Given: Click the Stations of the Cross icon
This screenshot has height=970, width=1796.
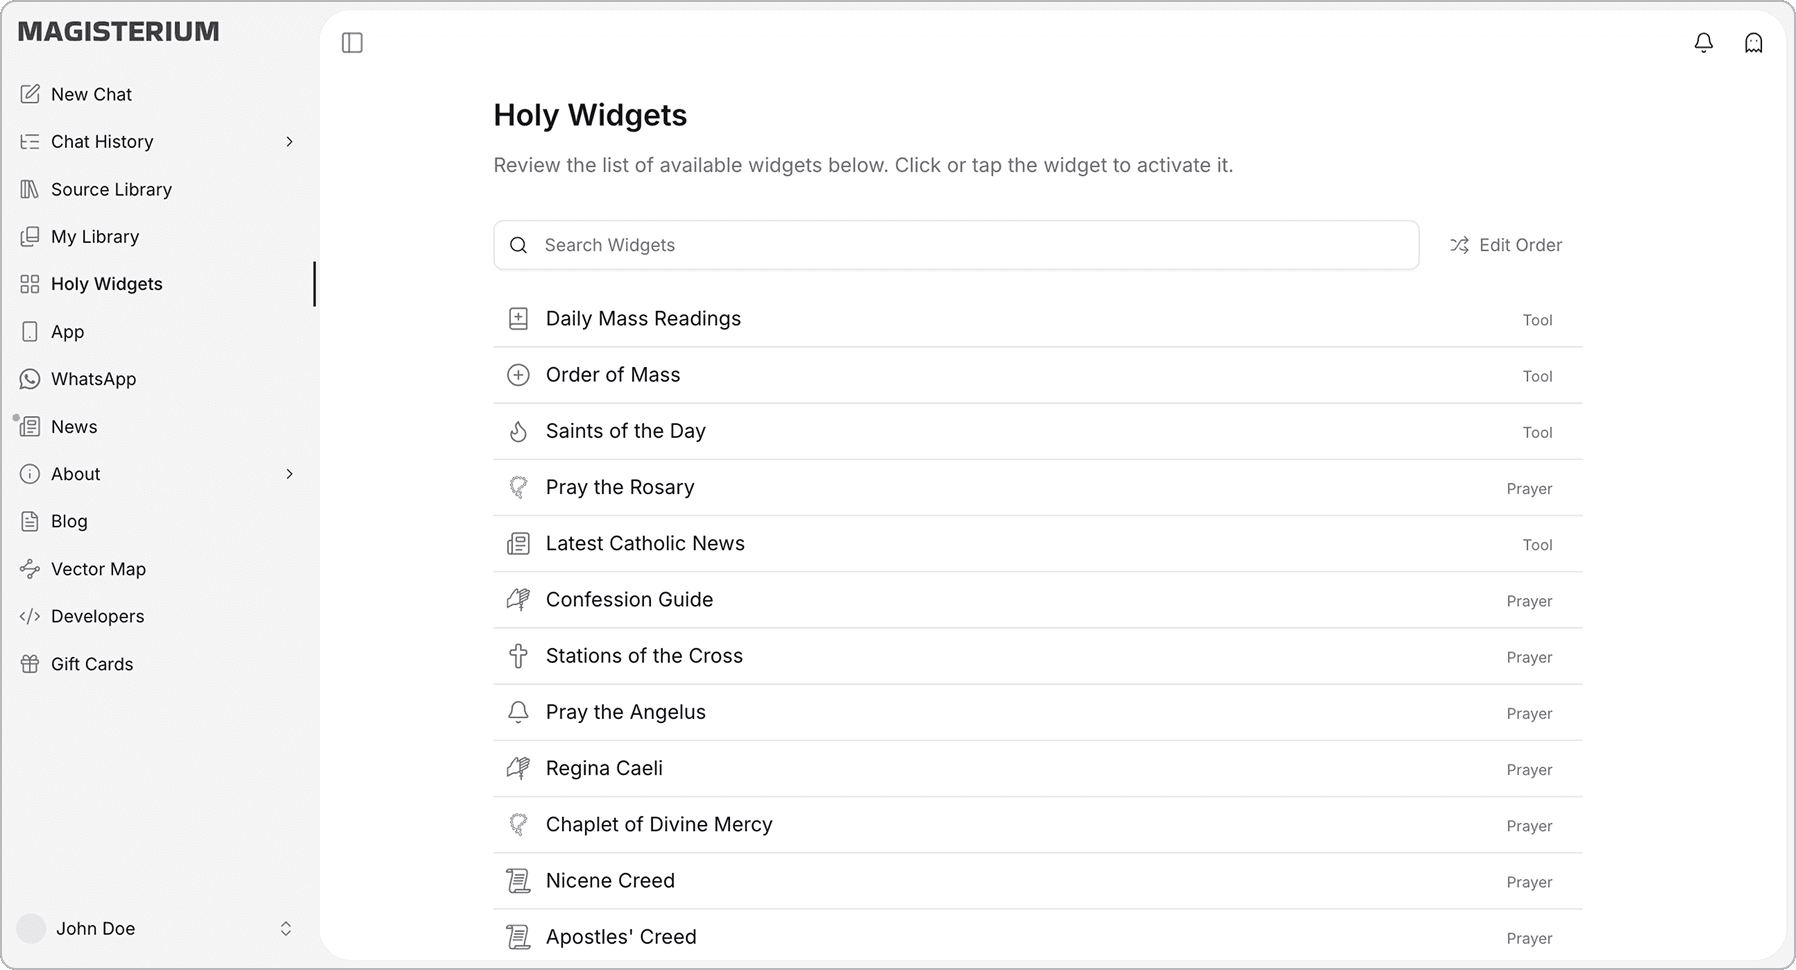Looking at the screenshot, I should pos(518,656).
